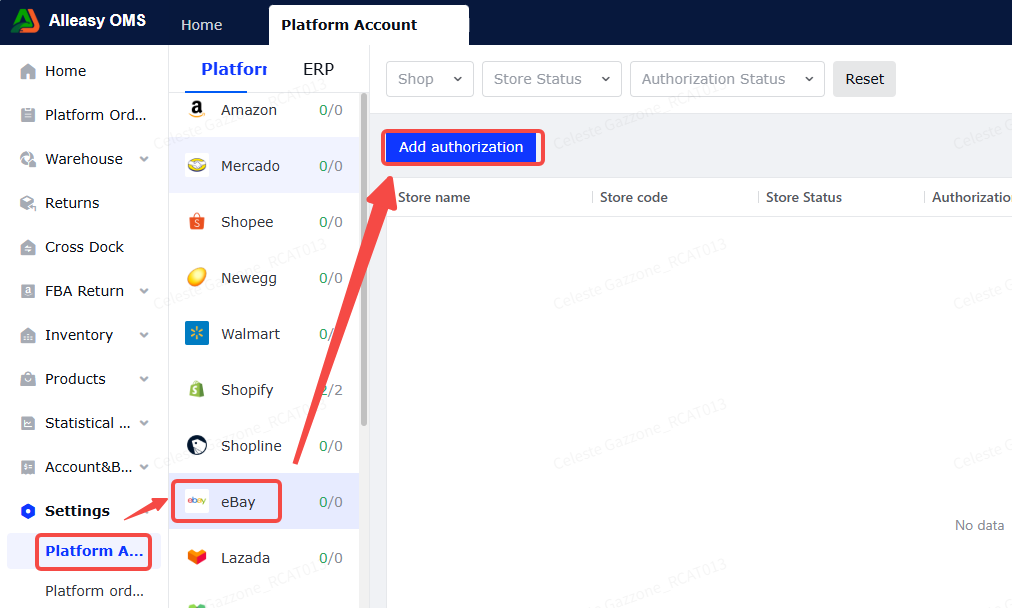This screenshot has height=608, width=1012.
Task: Click the Store name column header
Action: tap(434, 198)
